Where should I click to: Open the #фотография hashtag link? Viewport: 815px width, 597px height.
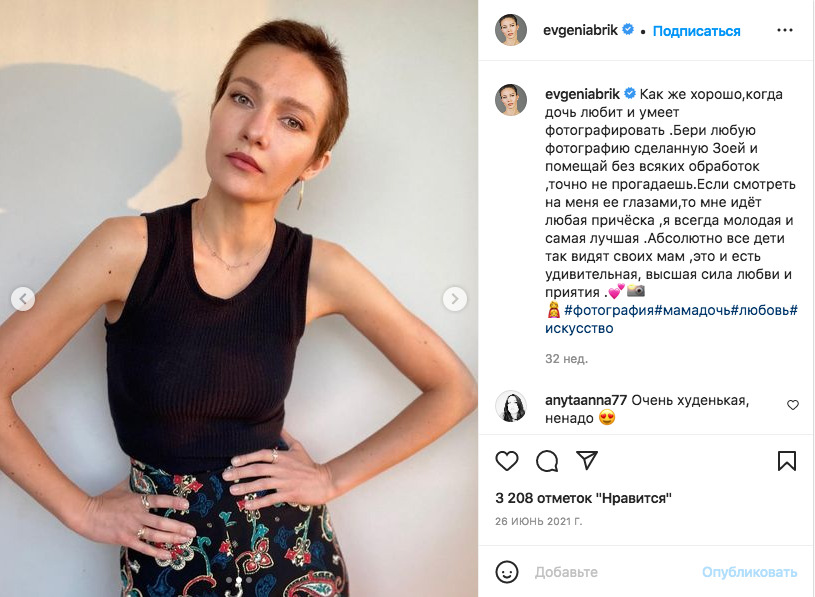609,310
